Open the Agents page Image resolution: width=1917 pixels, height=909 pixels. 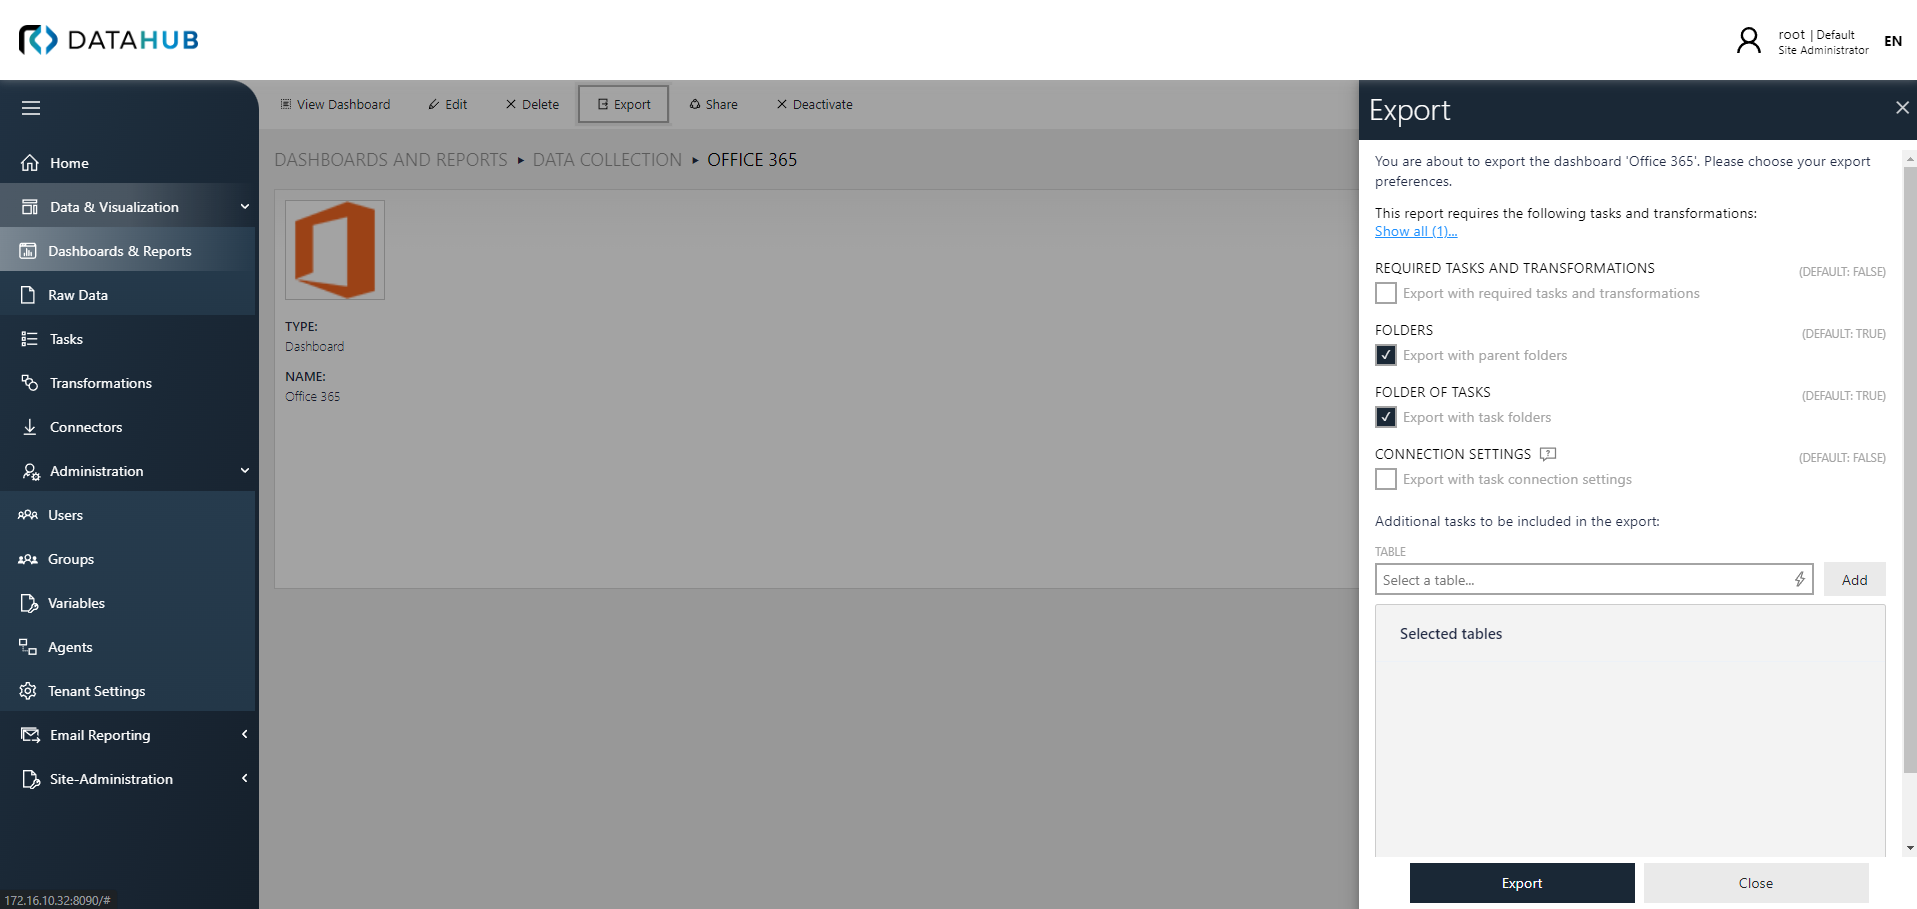[70, 646]
